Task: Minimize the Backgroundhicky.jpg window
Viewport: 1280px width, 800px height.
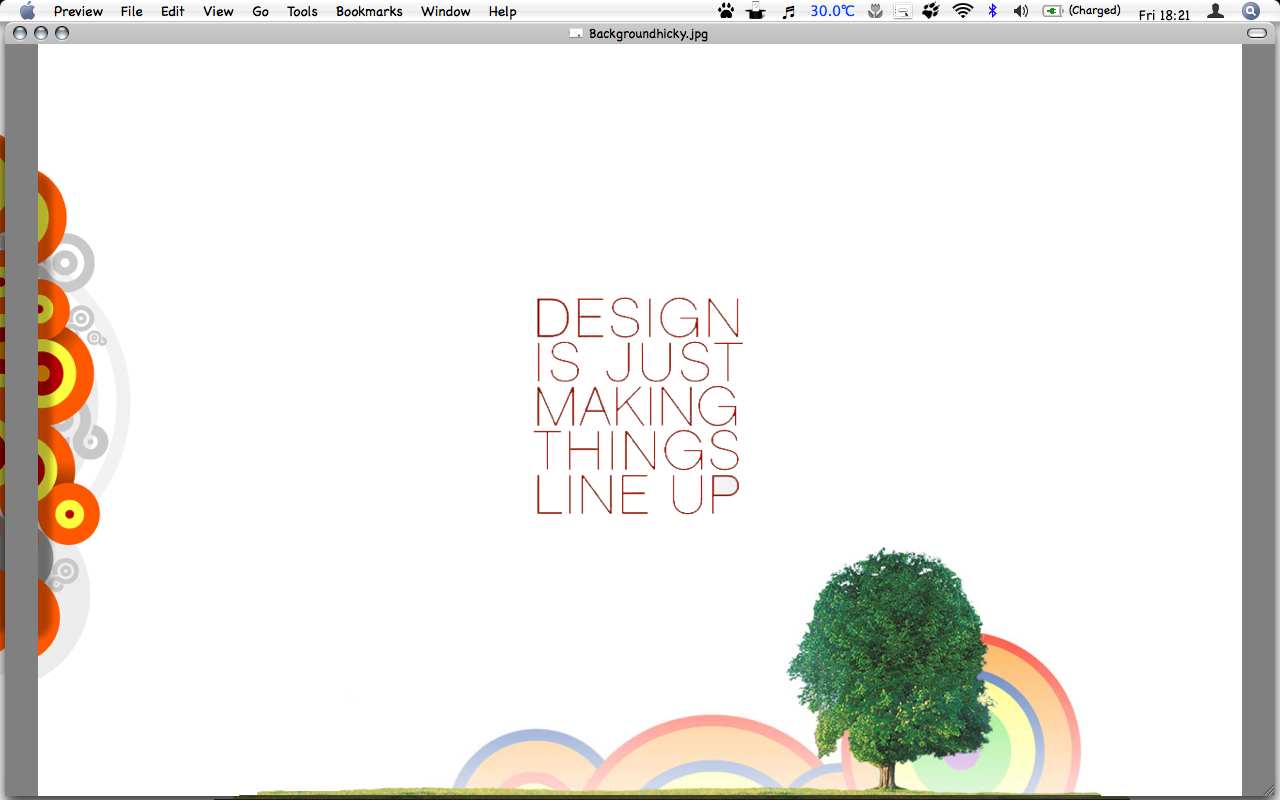Action: (x=41, y=33)
